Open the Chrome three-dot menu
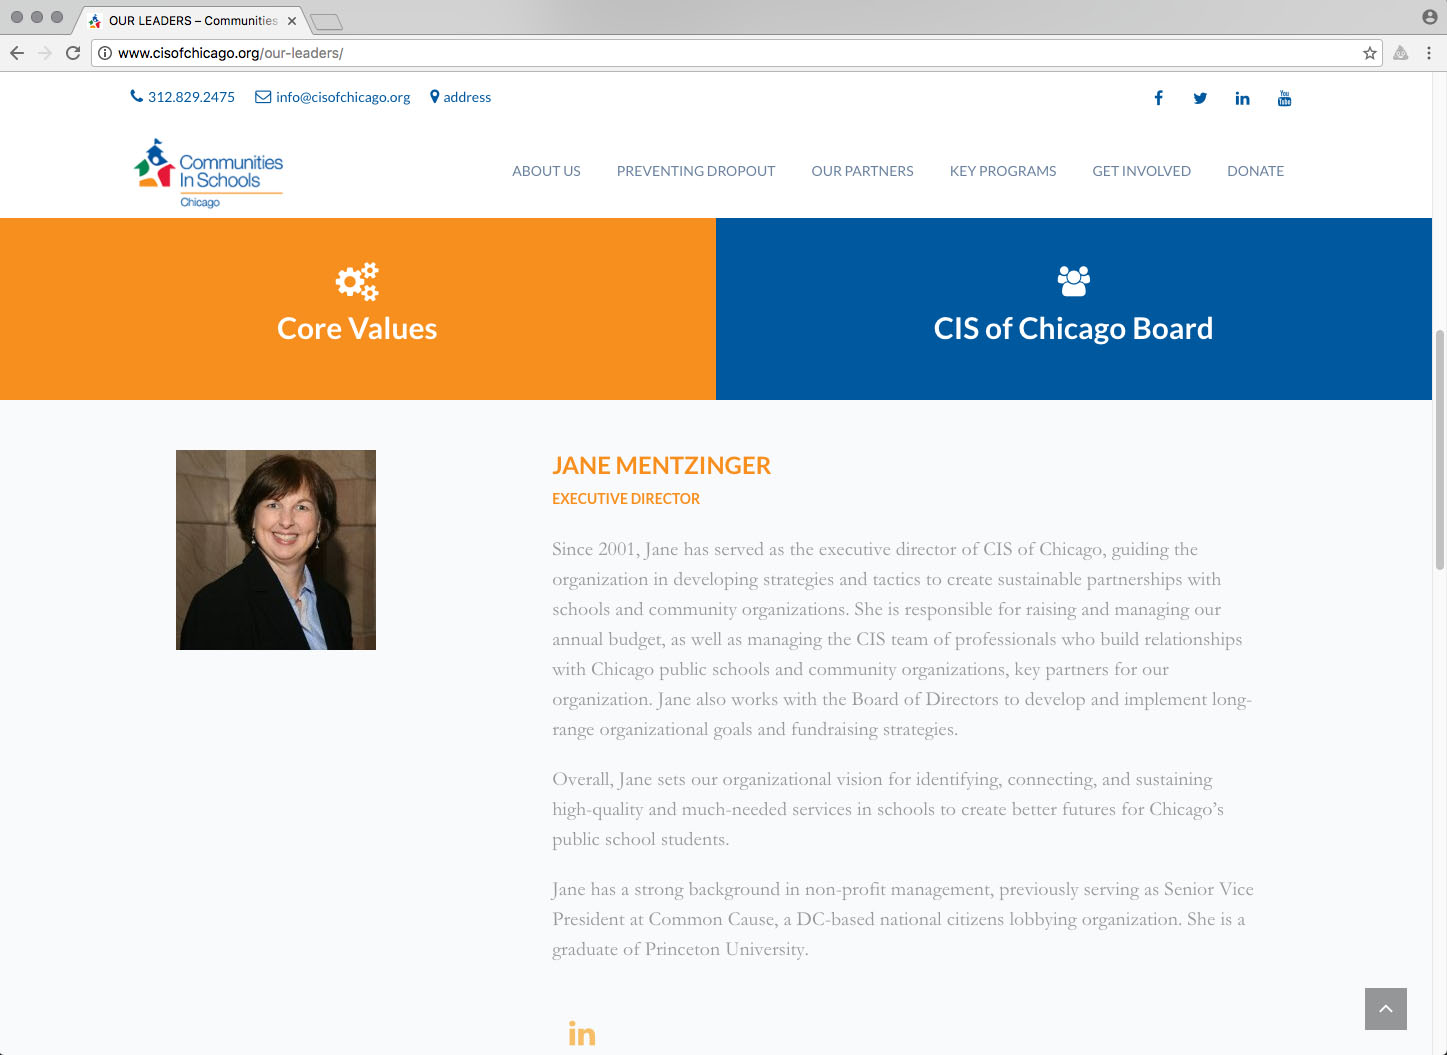This screenshot has height=1055, width=1447. tap(1428, 53)
